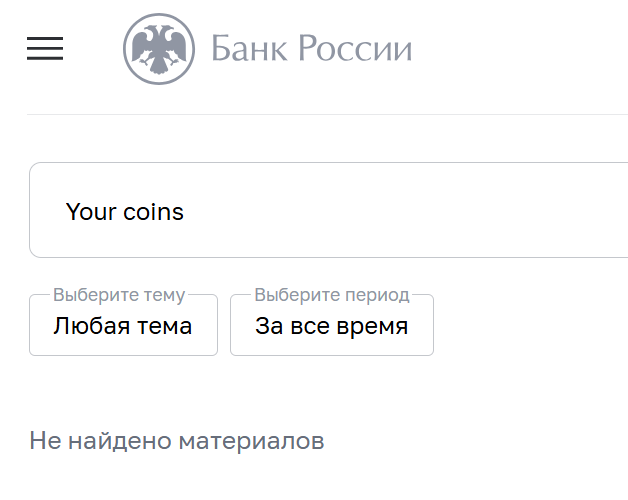Viewport: 628px width, 500px height.
Task: Select the word "время" in the period selector
Action: pyautogui.click(x=373, y=326)
